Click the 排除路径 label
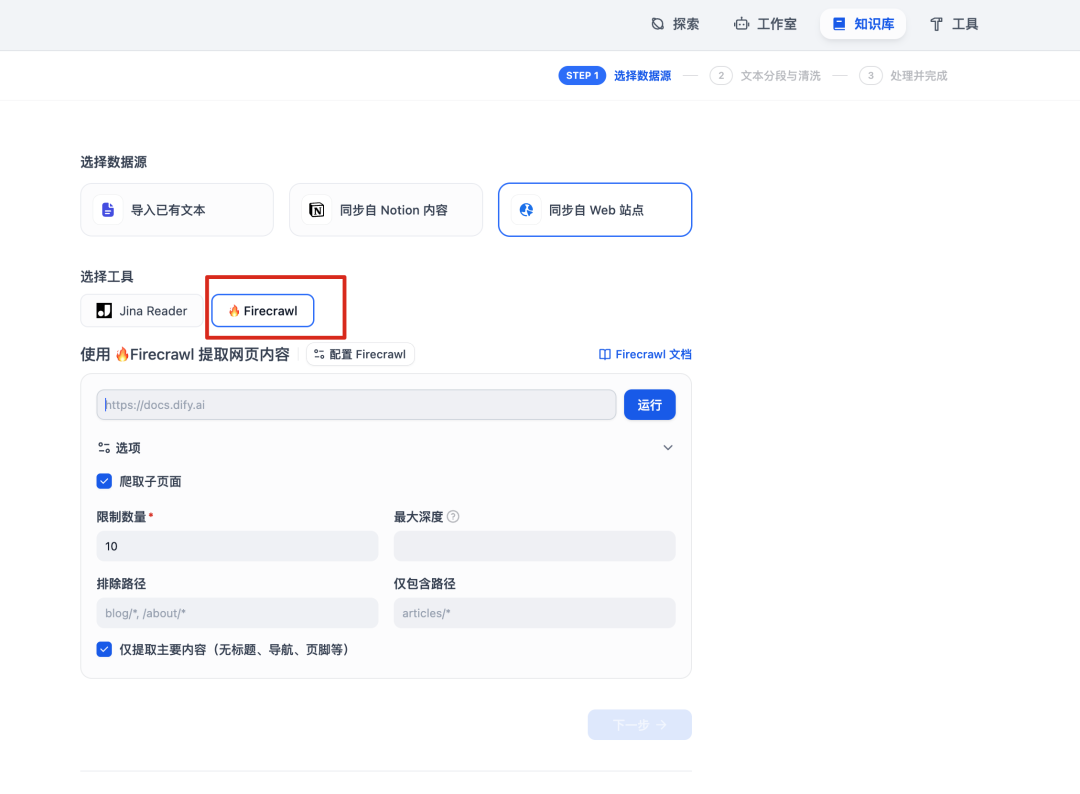Viewport: 1080px width, 794px height. coord(121,584)
